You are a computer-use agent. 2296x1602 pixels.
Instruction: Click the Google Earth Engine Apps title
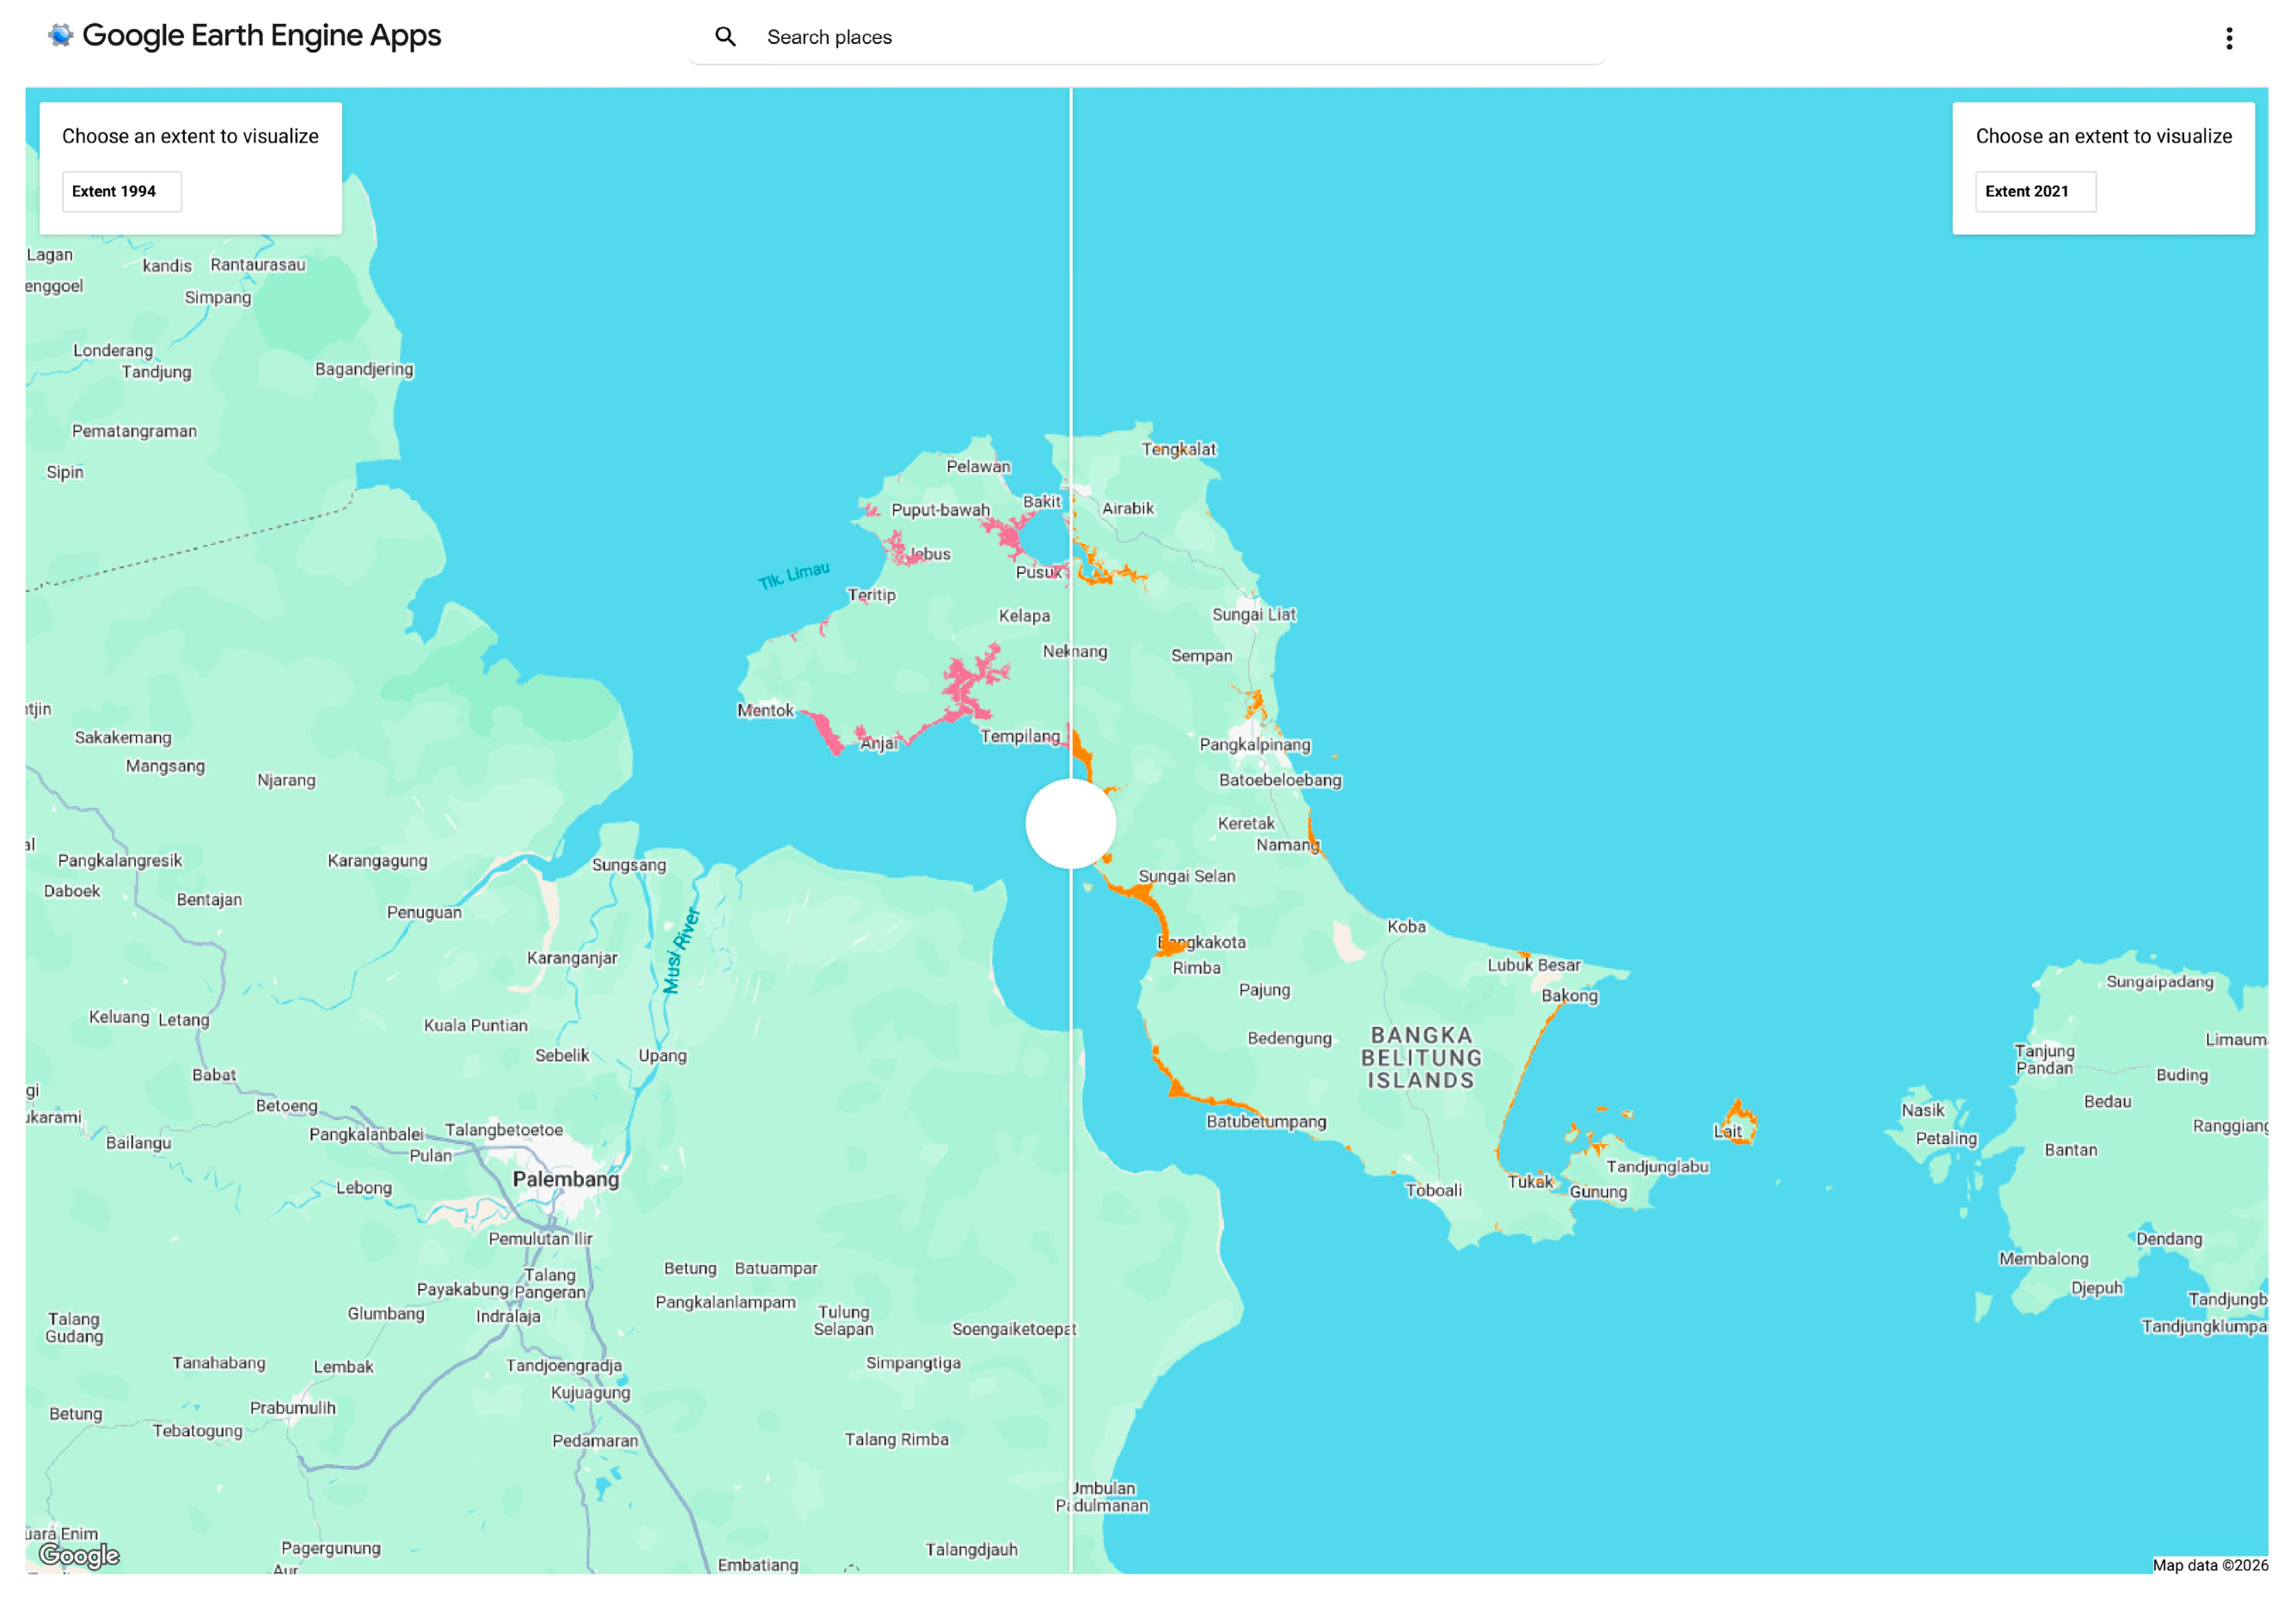pos(261,36)
